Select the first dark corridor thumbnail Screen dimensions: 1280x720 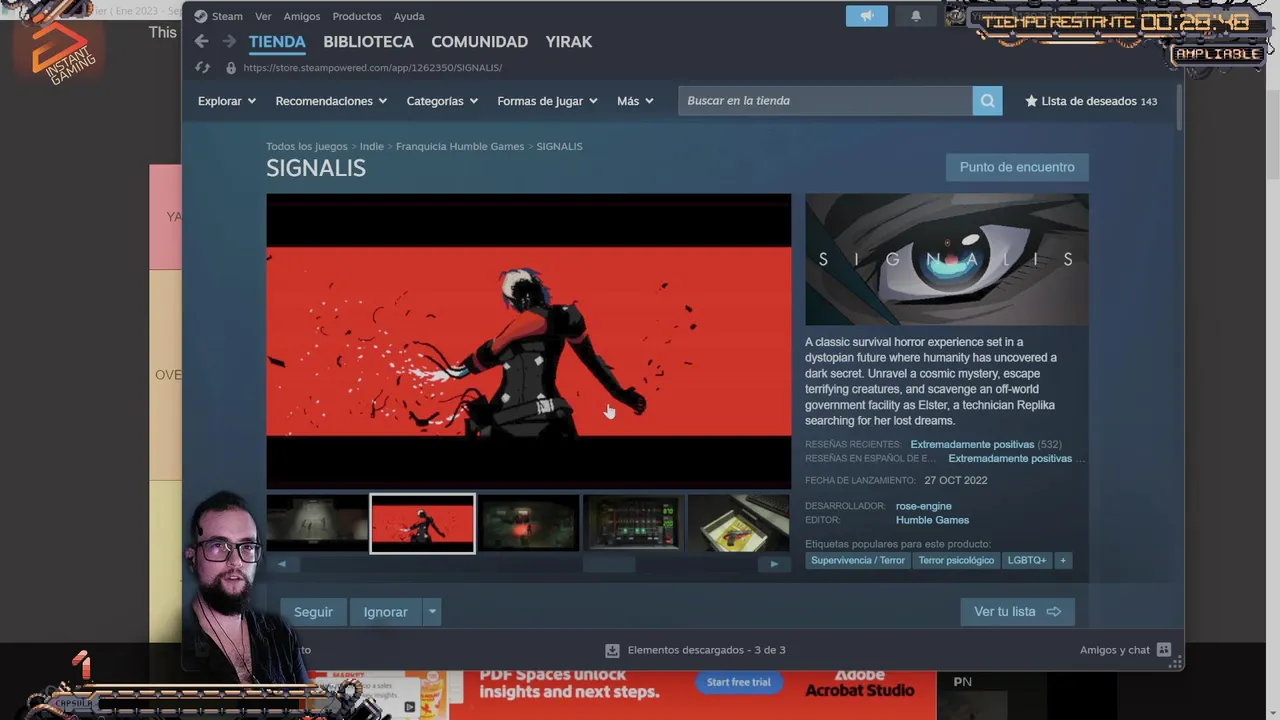click(317, 523)
